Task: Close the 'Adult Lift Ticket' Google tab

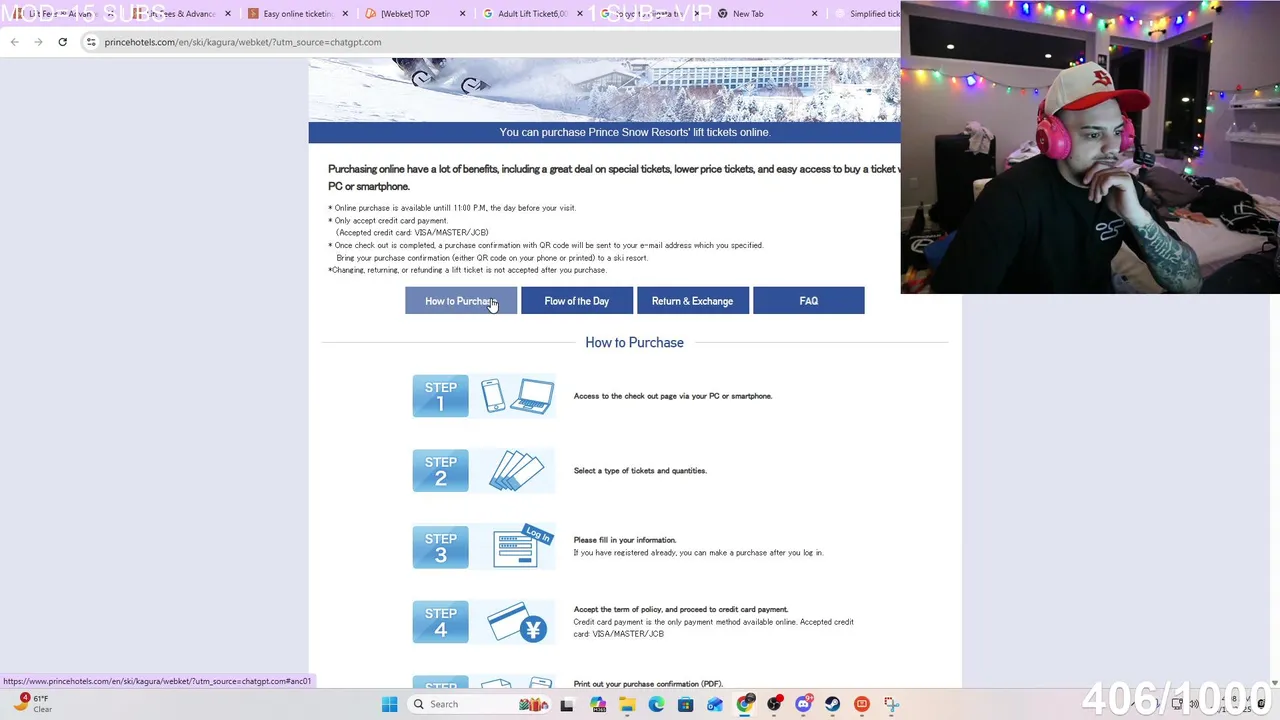Action: coord(580,14)
